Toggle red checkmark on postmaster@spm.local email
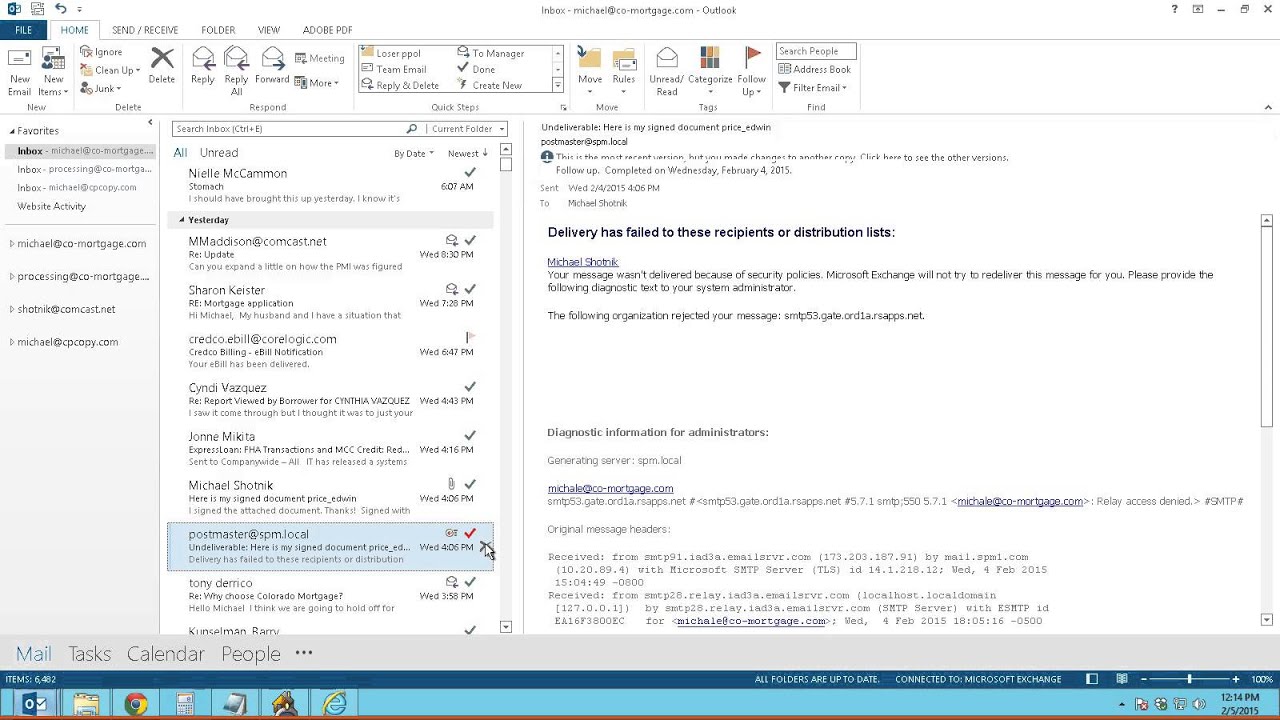This screenshot has width=1280, height=720. pyautogui.click(x=470, y=534)
